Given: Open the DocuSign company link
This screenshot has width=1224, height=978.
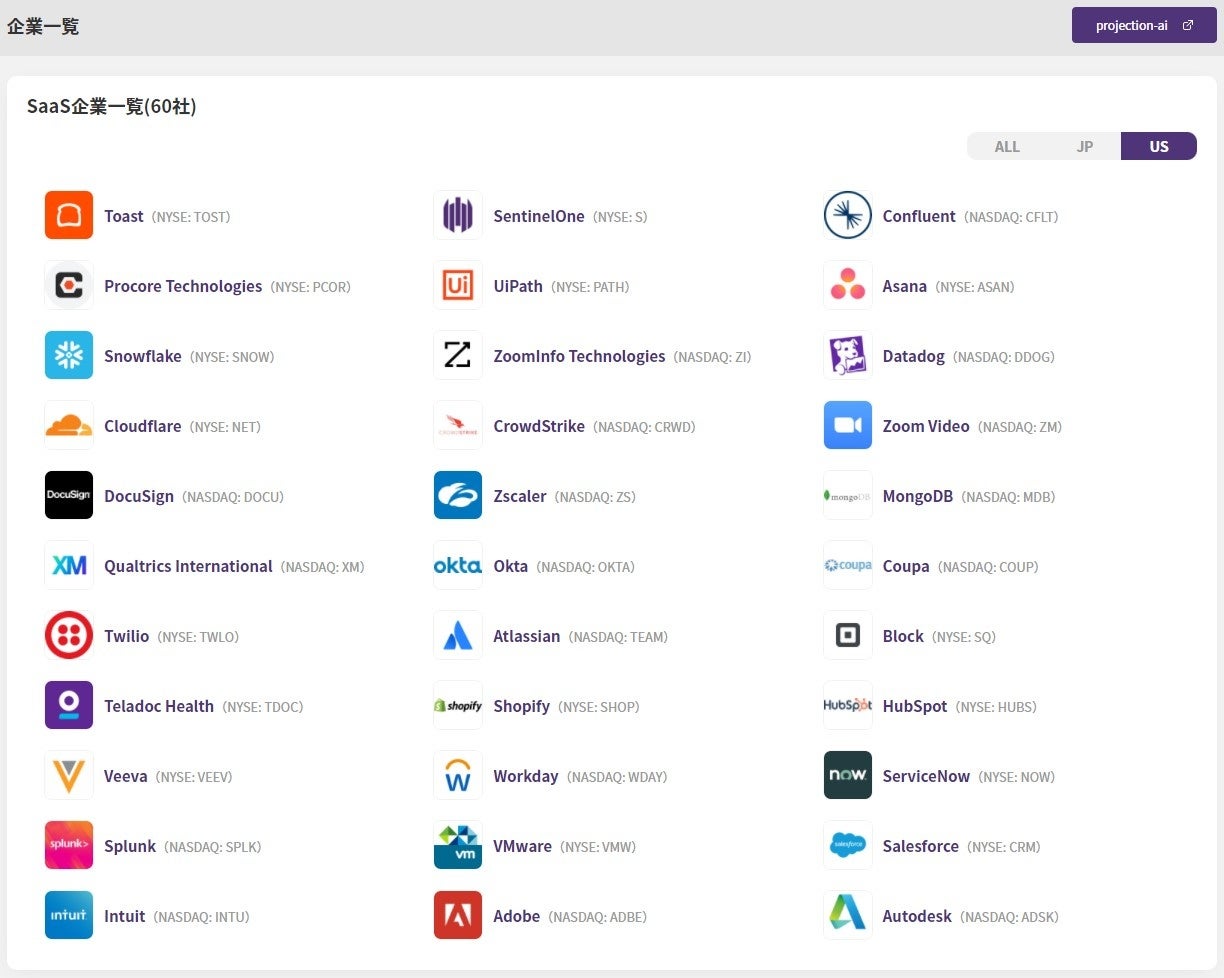Looking at the screenshot, I should (x=139, y=496).
